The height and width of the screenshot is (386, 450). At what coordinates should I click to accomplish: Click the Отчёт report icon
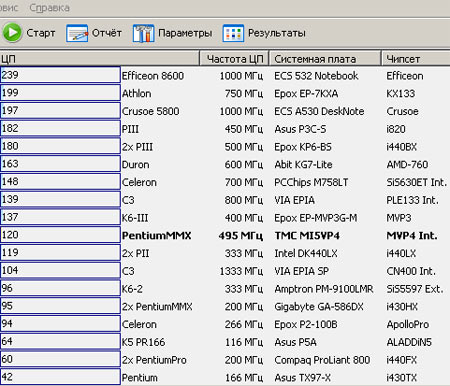click(77, 33)
